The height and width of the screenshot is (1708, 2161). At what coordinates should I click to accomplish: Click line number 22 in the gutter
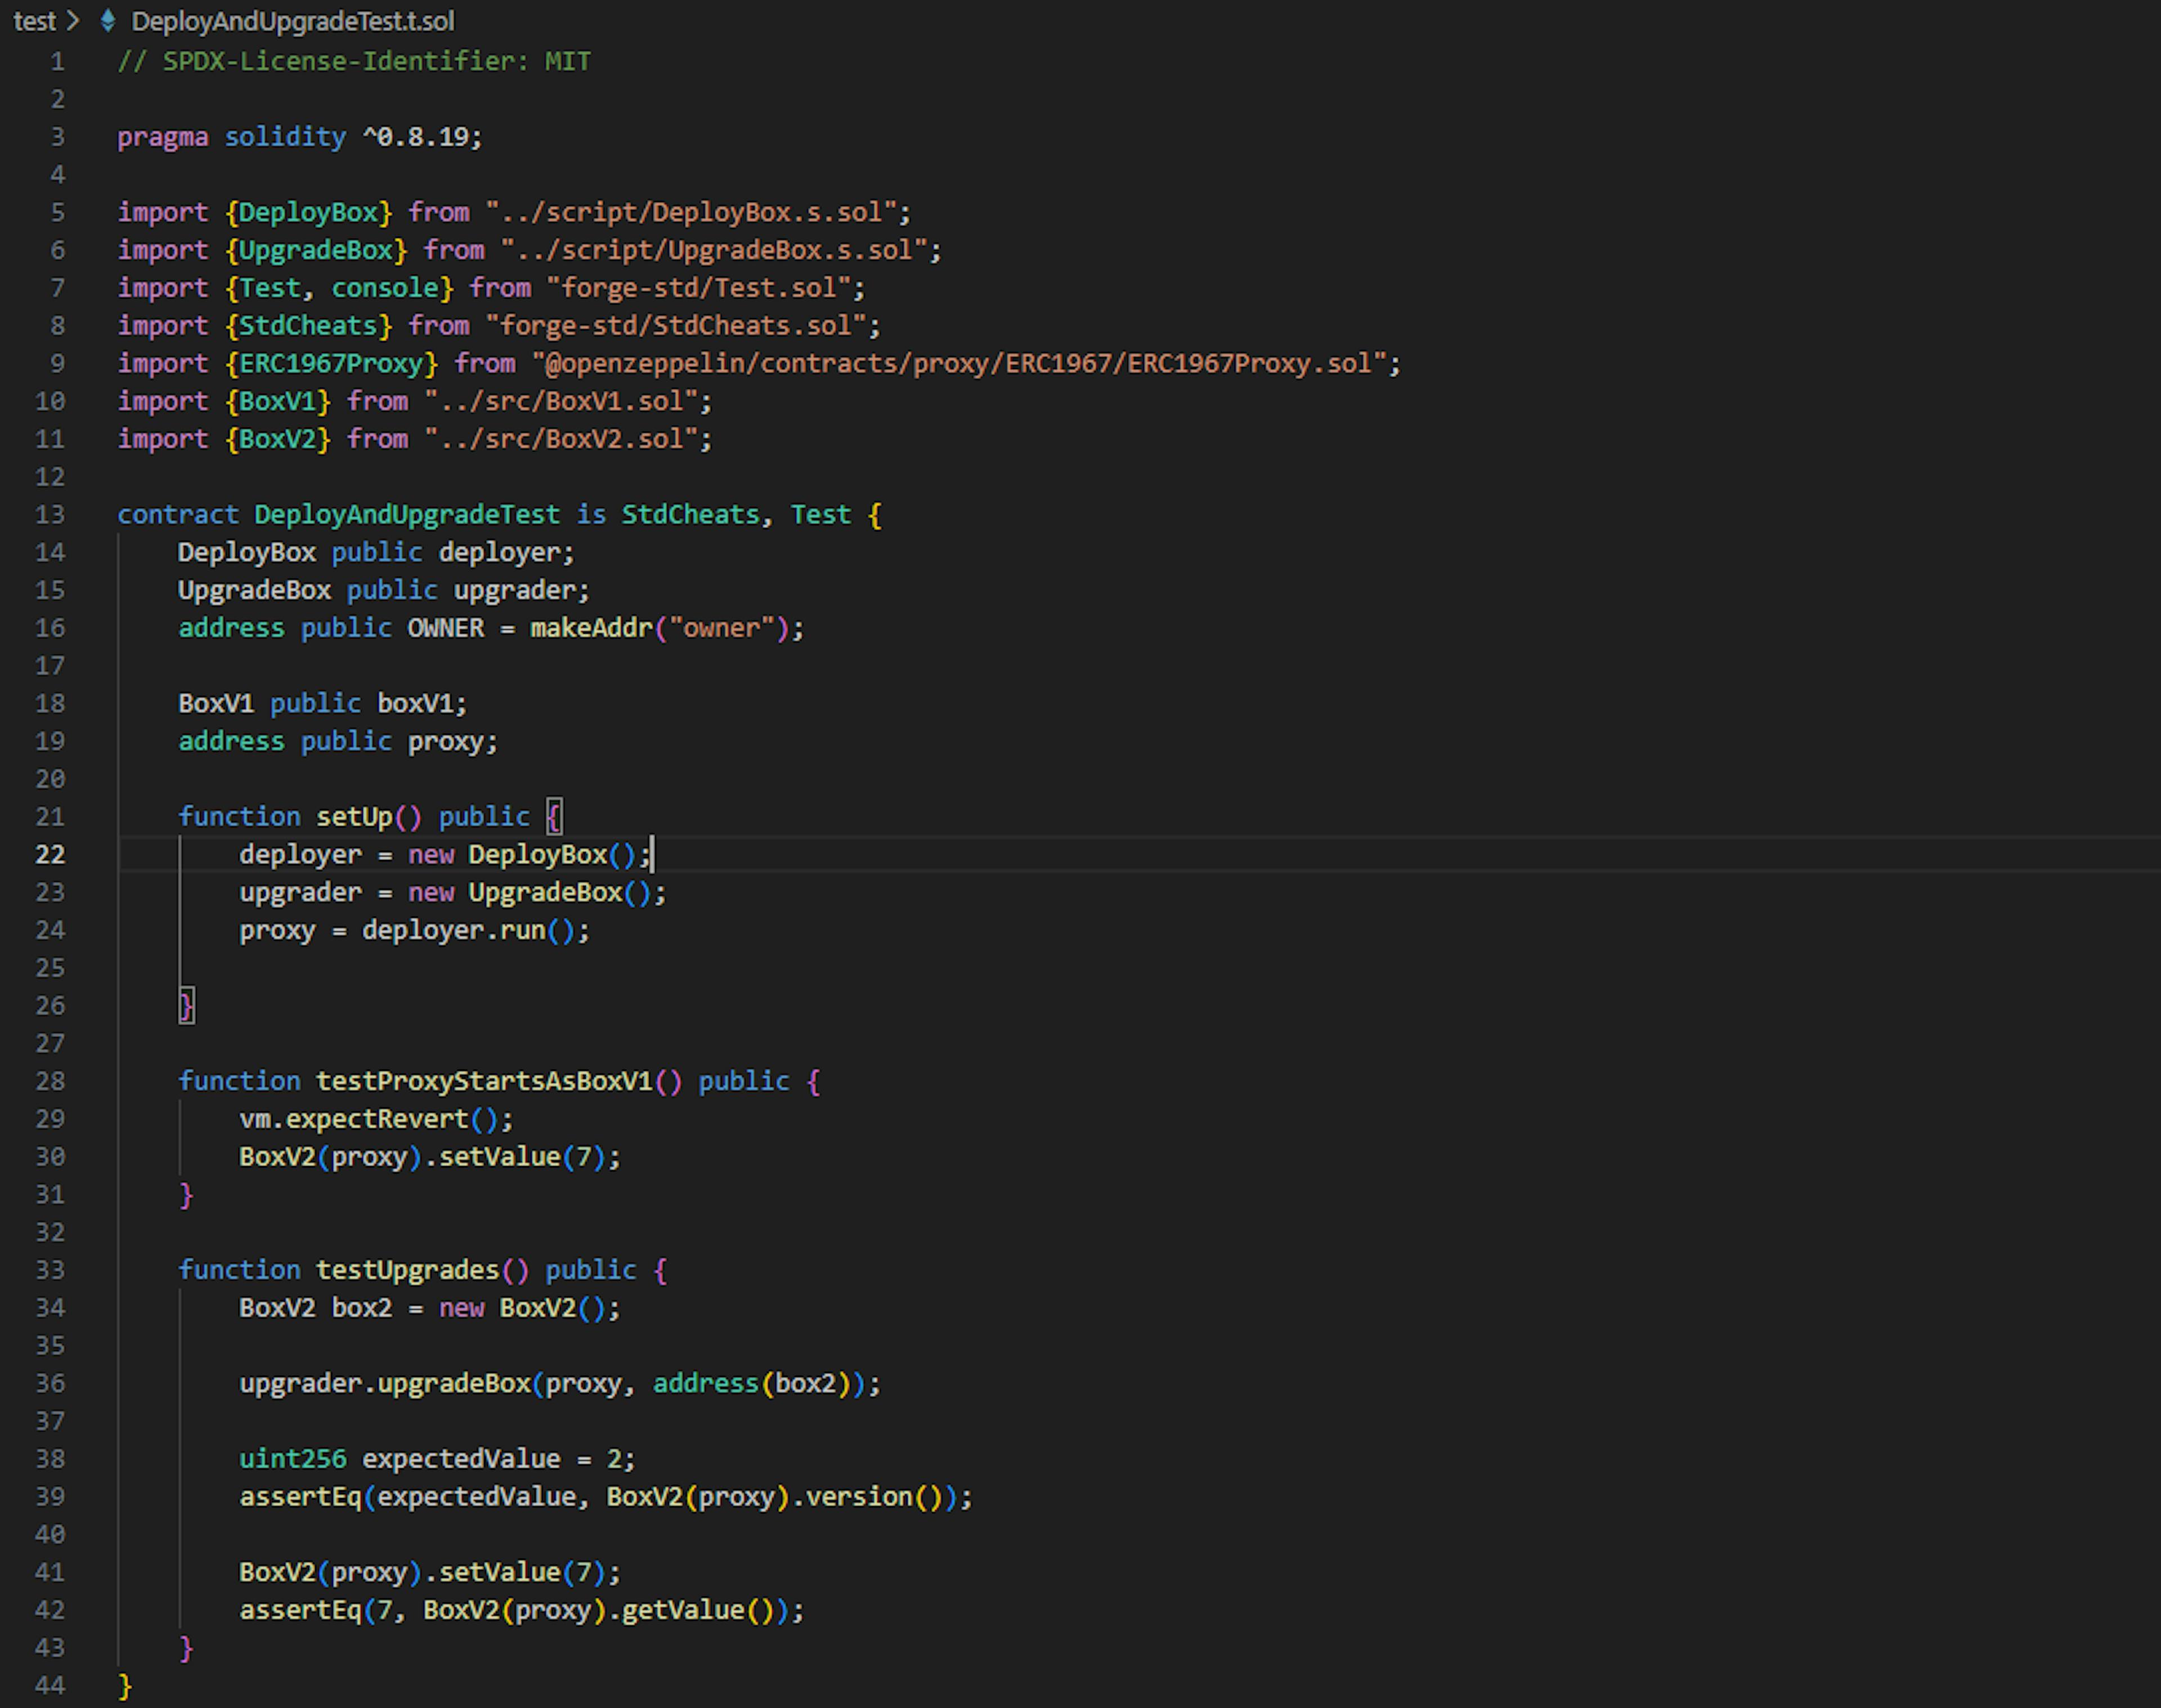click(50, 854)
